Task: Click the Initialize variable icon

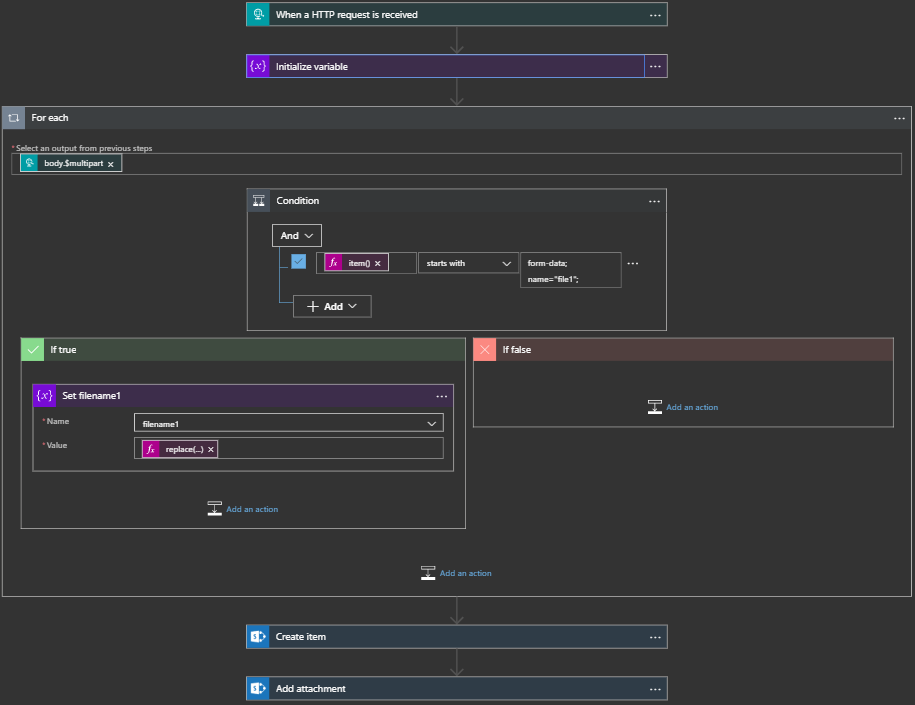Action: [259, 66]
